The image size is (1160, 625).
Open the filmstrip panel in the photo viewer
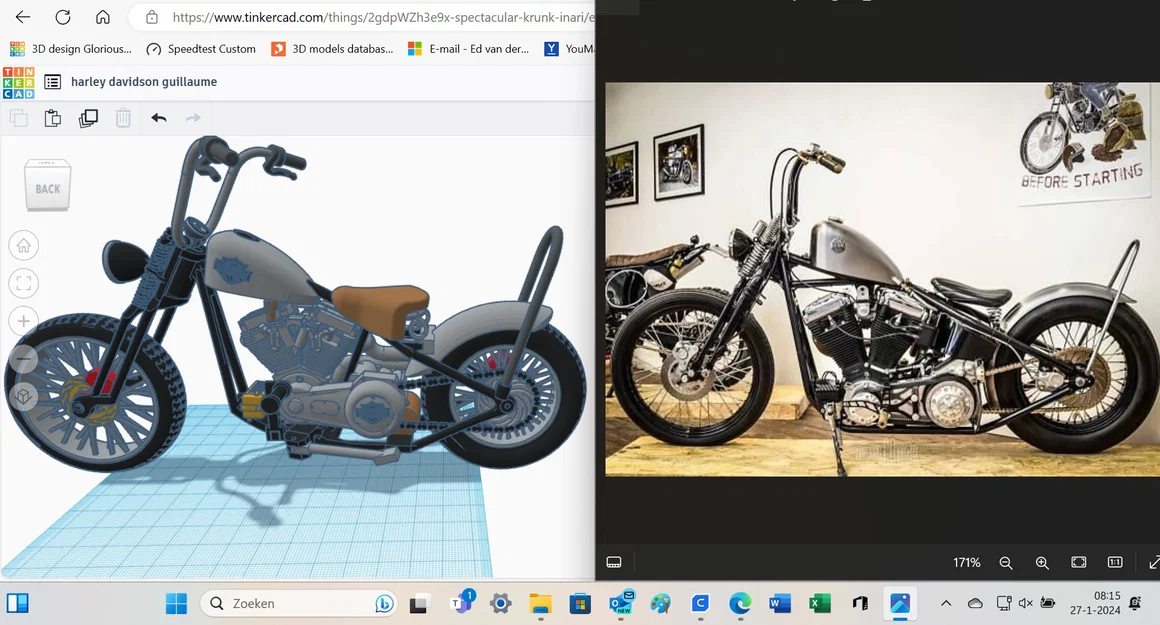pyautogui.click(x=614, y=562)
